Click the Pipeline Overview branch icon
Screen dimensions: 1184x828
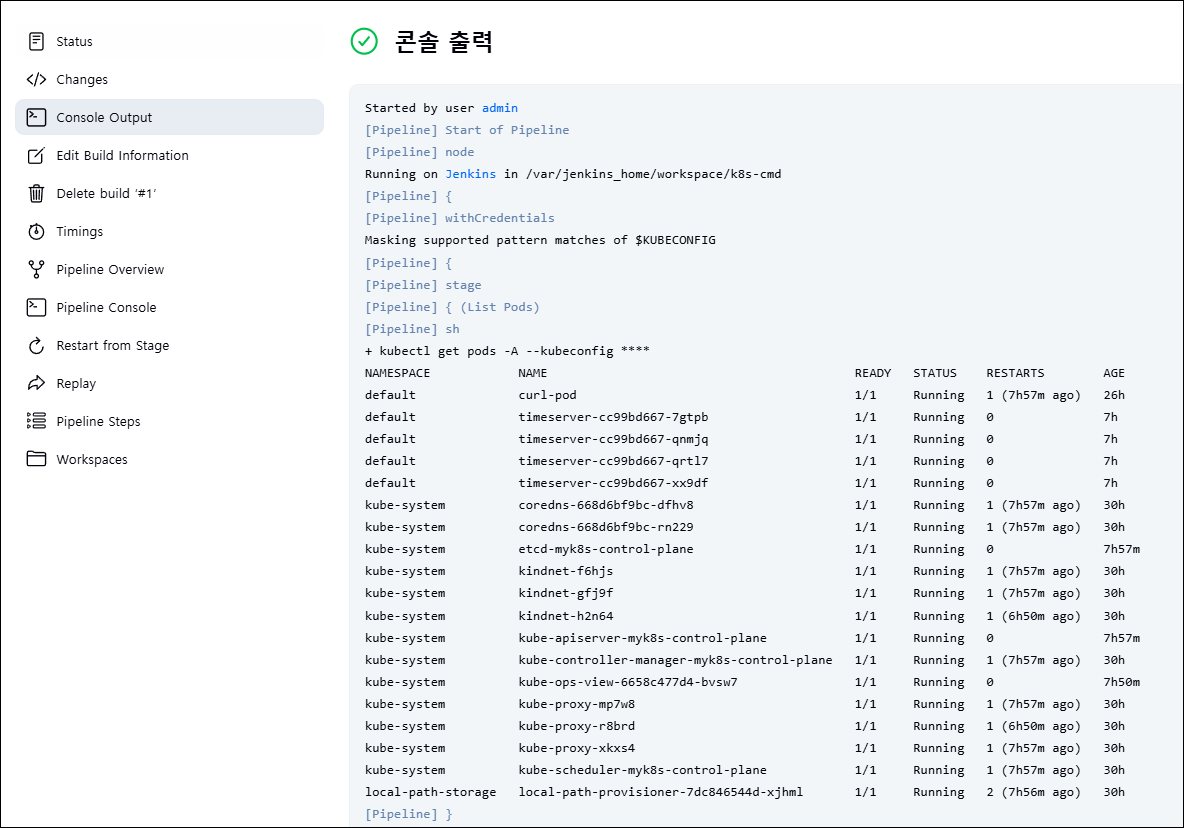point(36,269)
